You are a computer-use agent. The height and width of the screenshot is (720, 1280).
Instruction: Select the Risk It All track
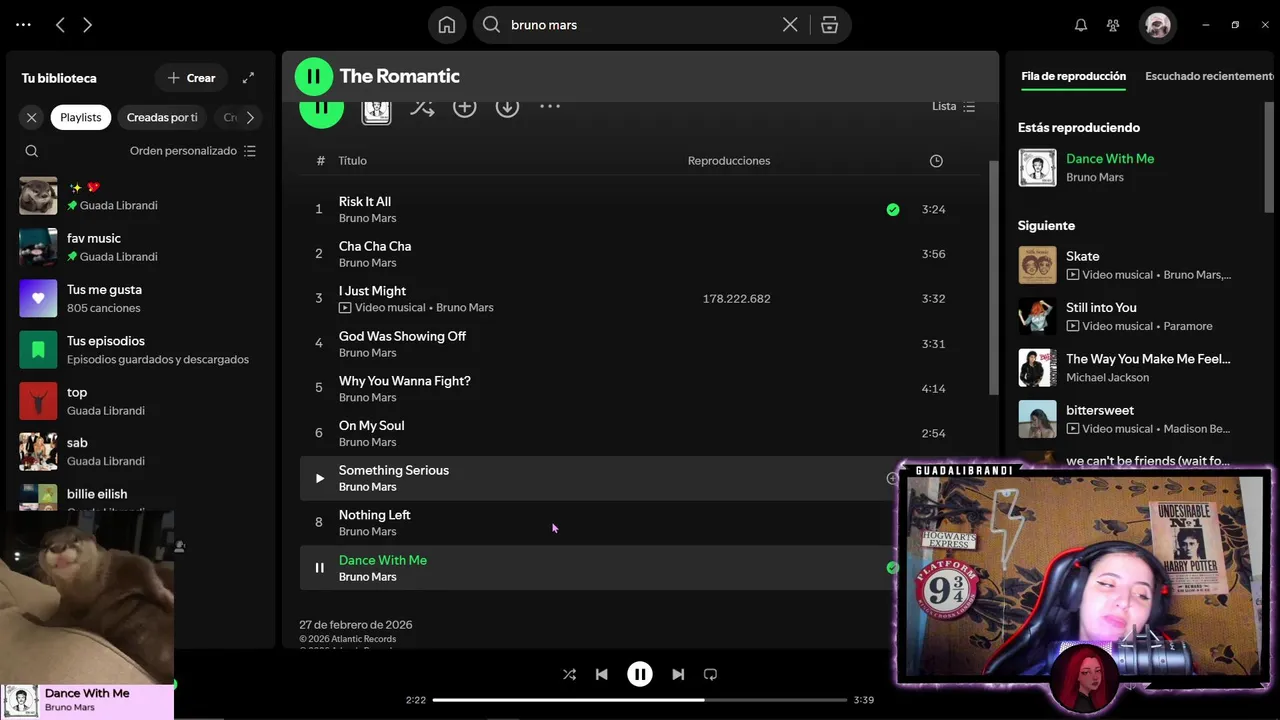[640, 209]
